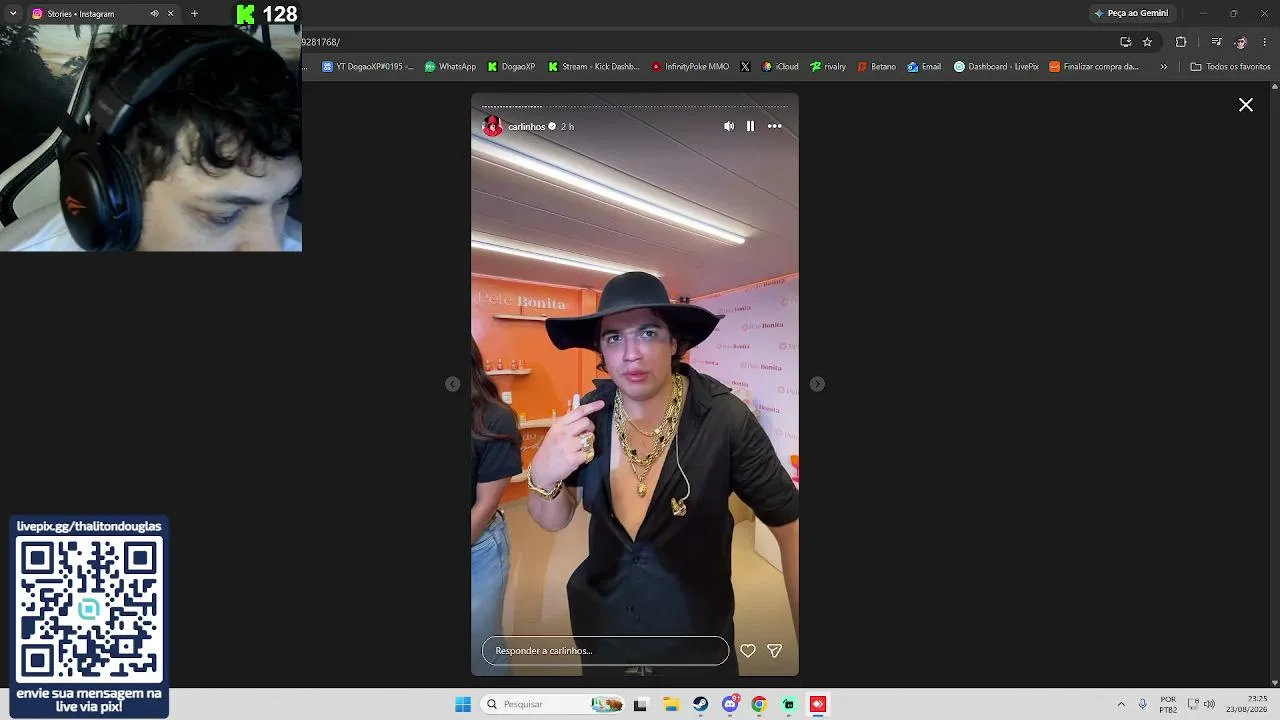
Task: Open the 'Todos os favoritos' folder
Action: coord(1230,67)
